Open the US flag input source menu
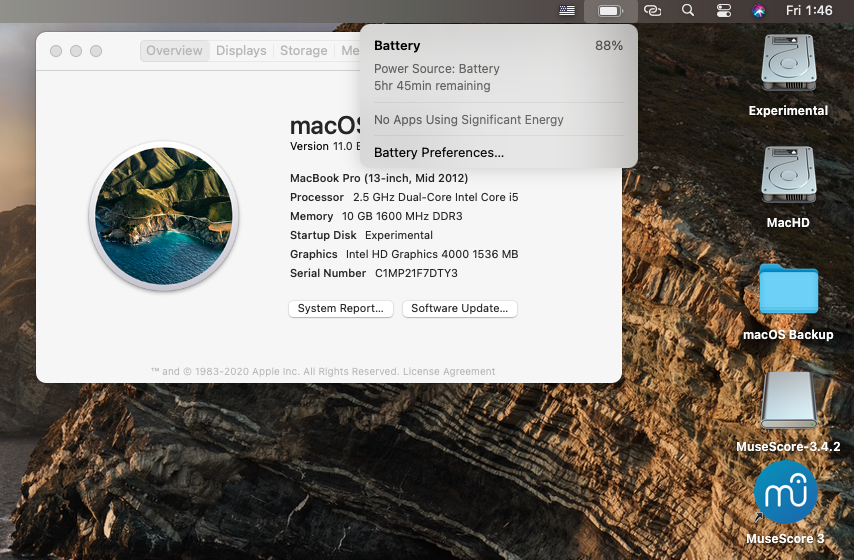The height and width of the screenshot is (560, 854). point(566,10)
